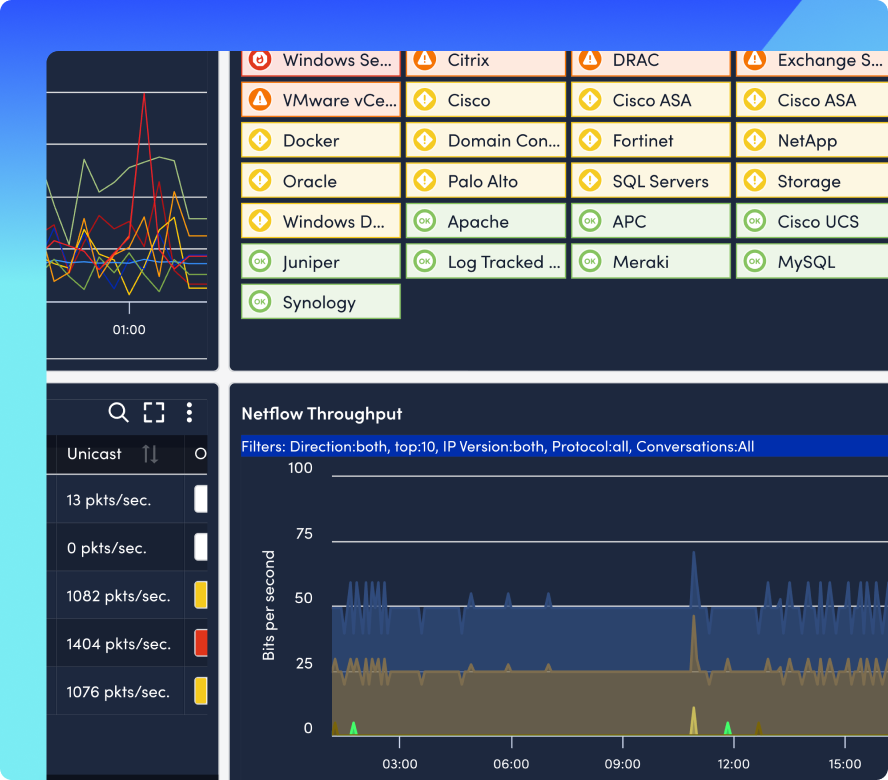Click the error icon on the Exchange S... tile
This screenshot has width=888, height=780.
pyautogui.click(x=754, y=60)
